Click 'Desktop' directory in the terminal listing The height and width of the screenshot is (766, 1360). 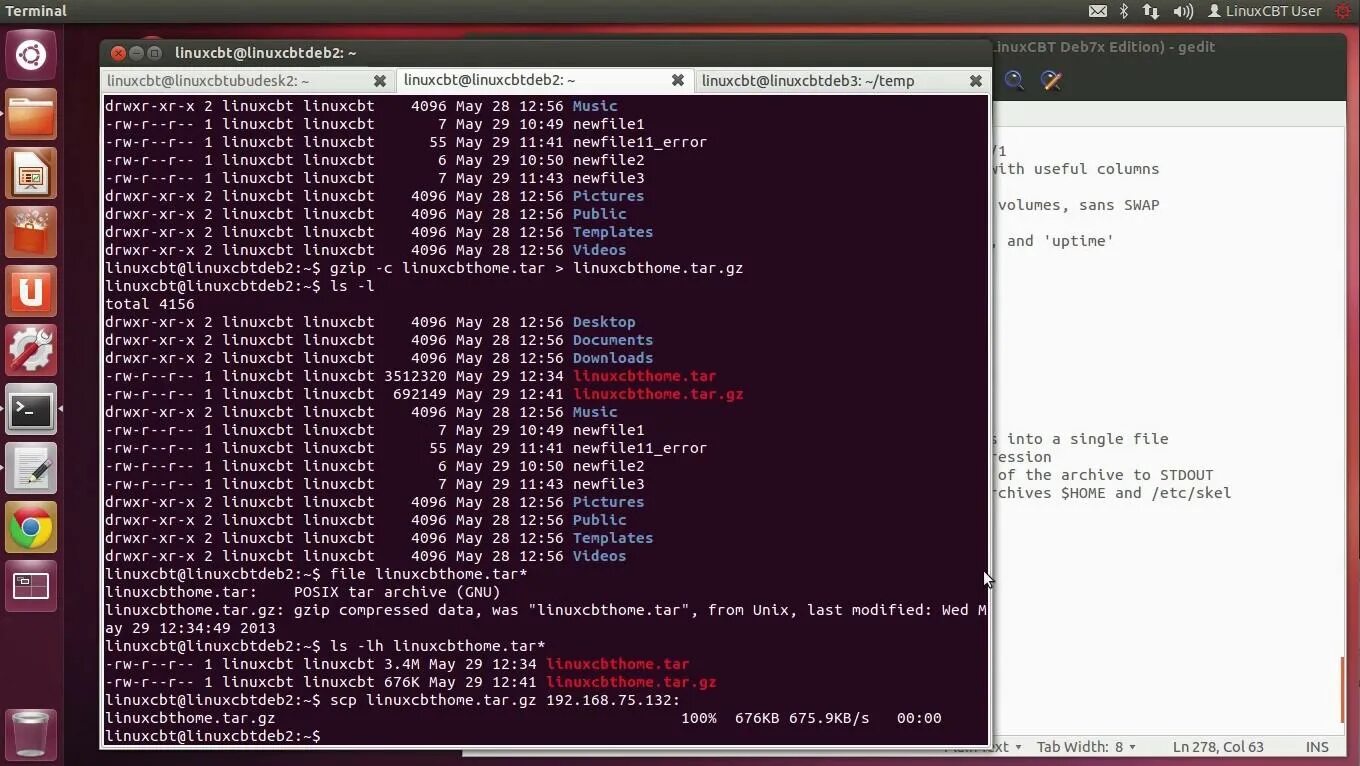[604, 322]
